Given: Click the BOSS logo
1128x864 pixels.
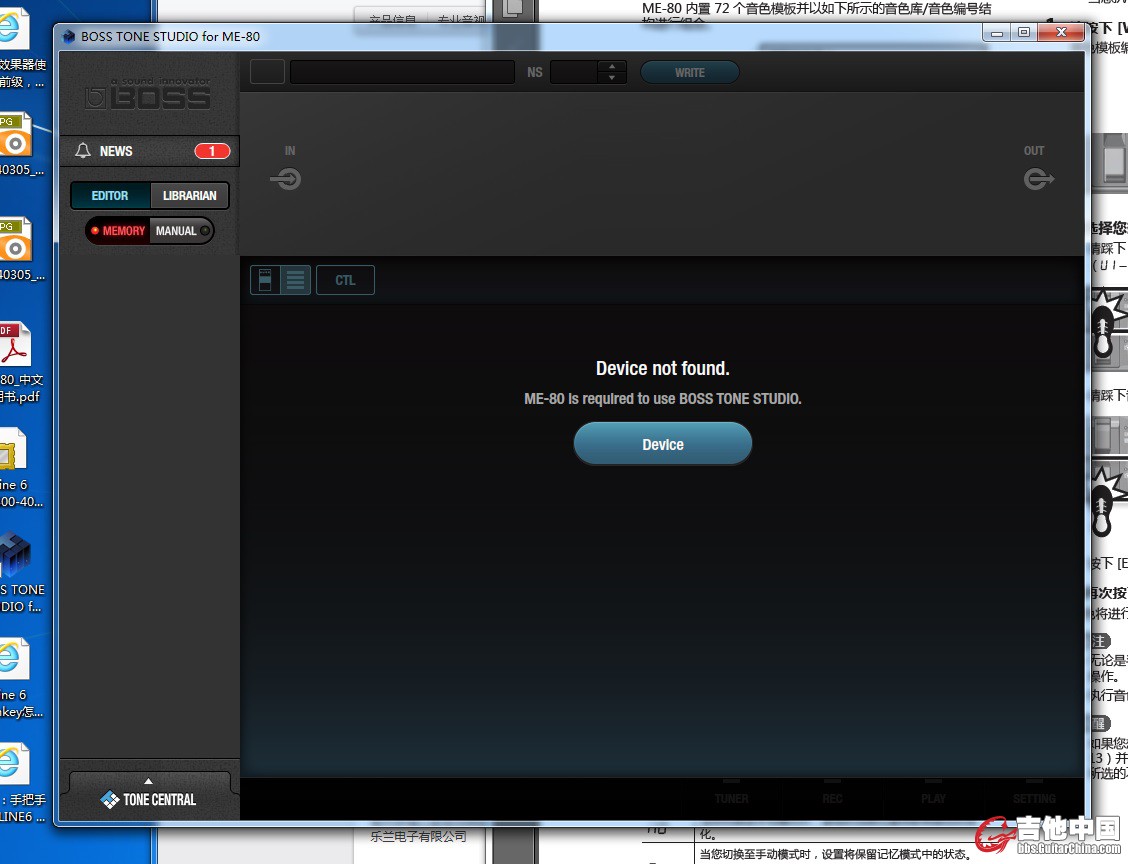Looking at the screenshot, I should click(x=148, y=96).
